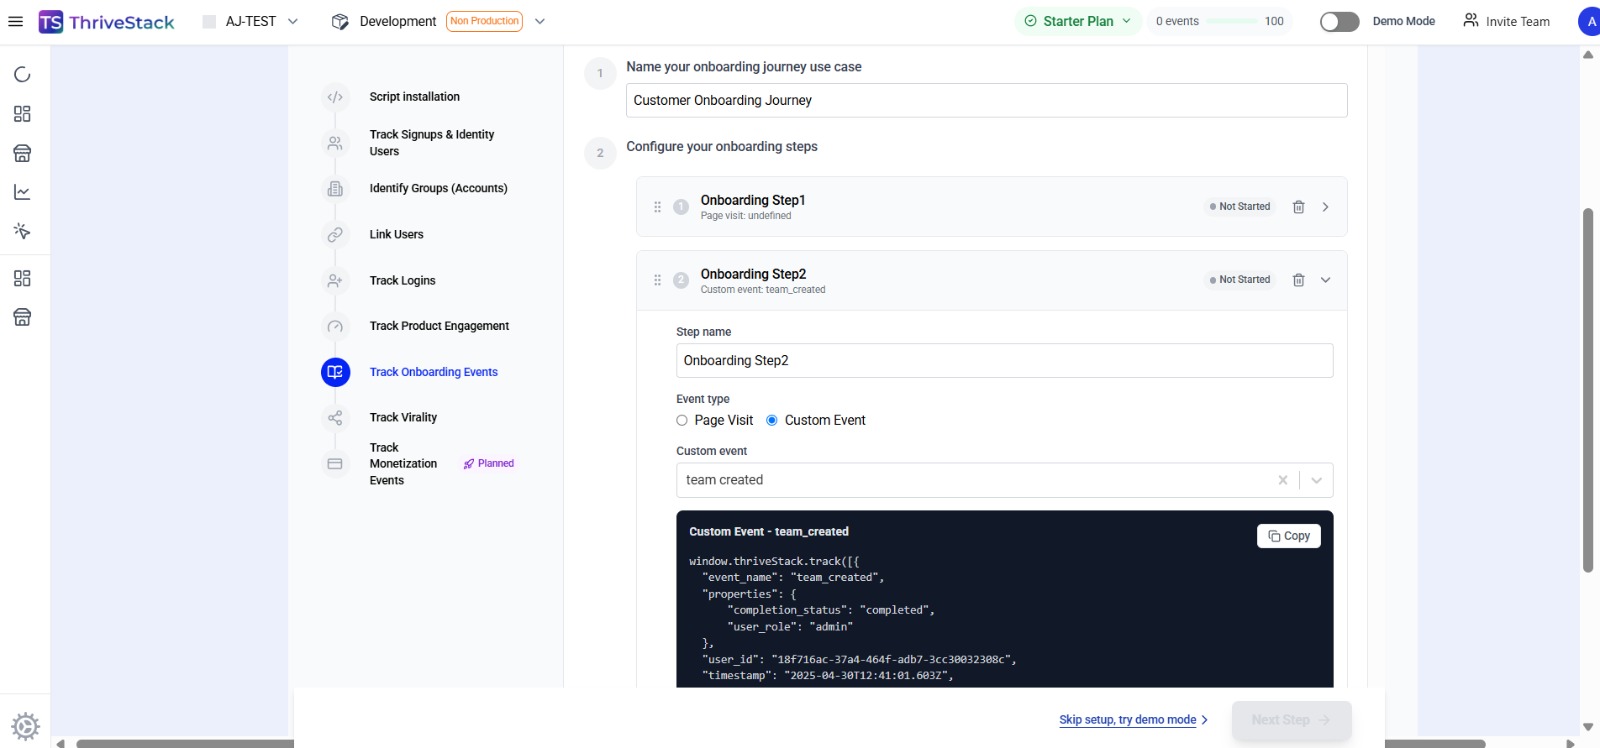Click the Track Onboarding Events step icon

[x=335, y=372]
